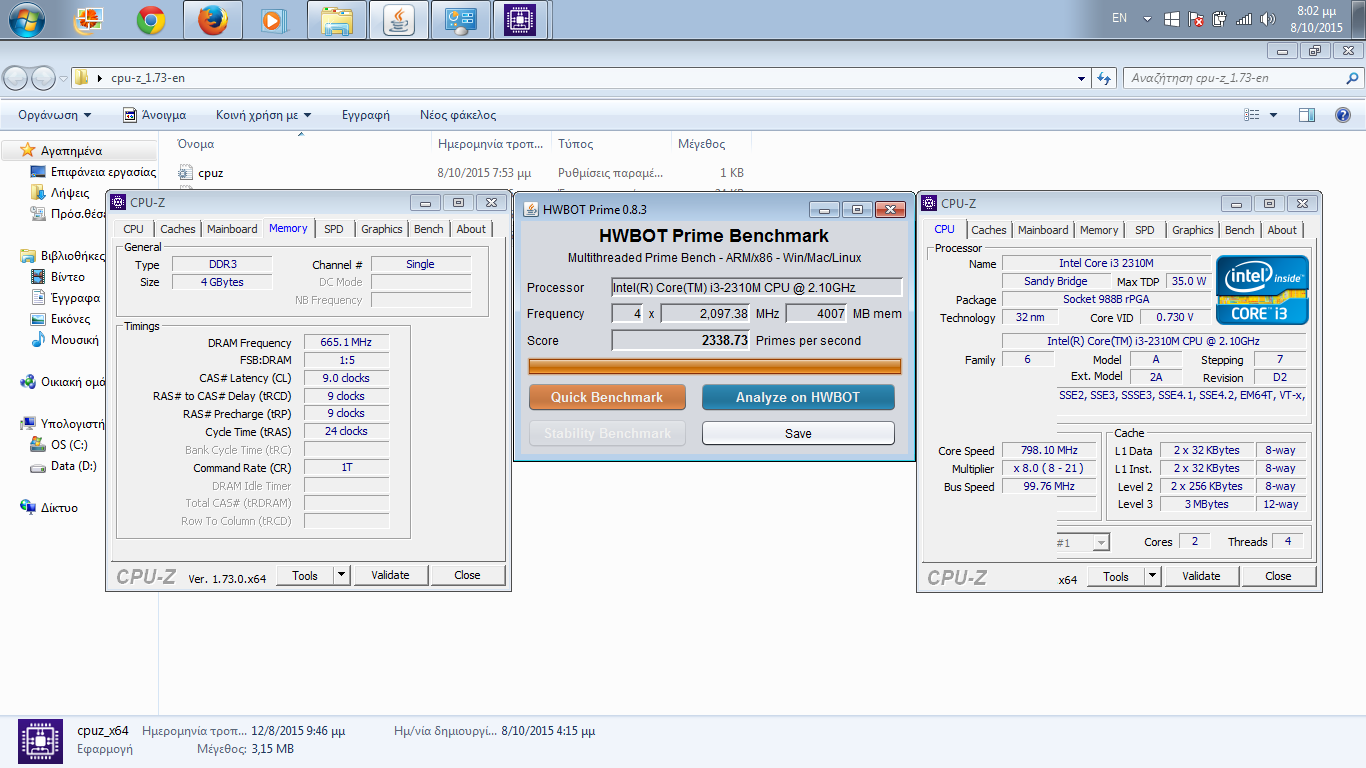Click the Νέος φάκελος toolbar button
The height and width of the screenshot is (768, 1366).
(x=458, y=115)
